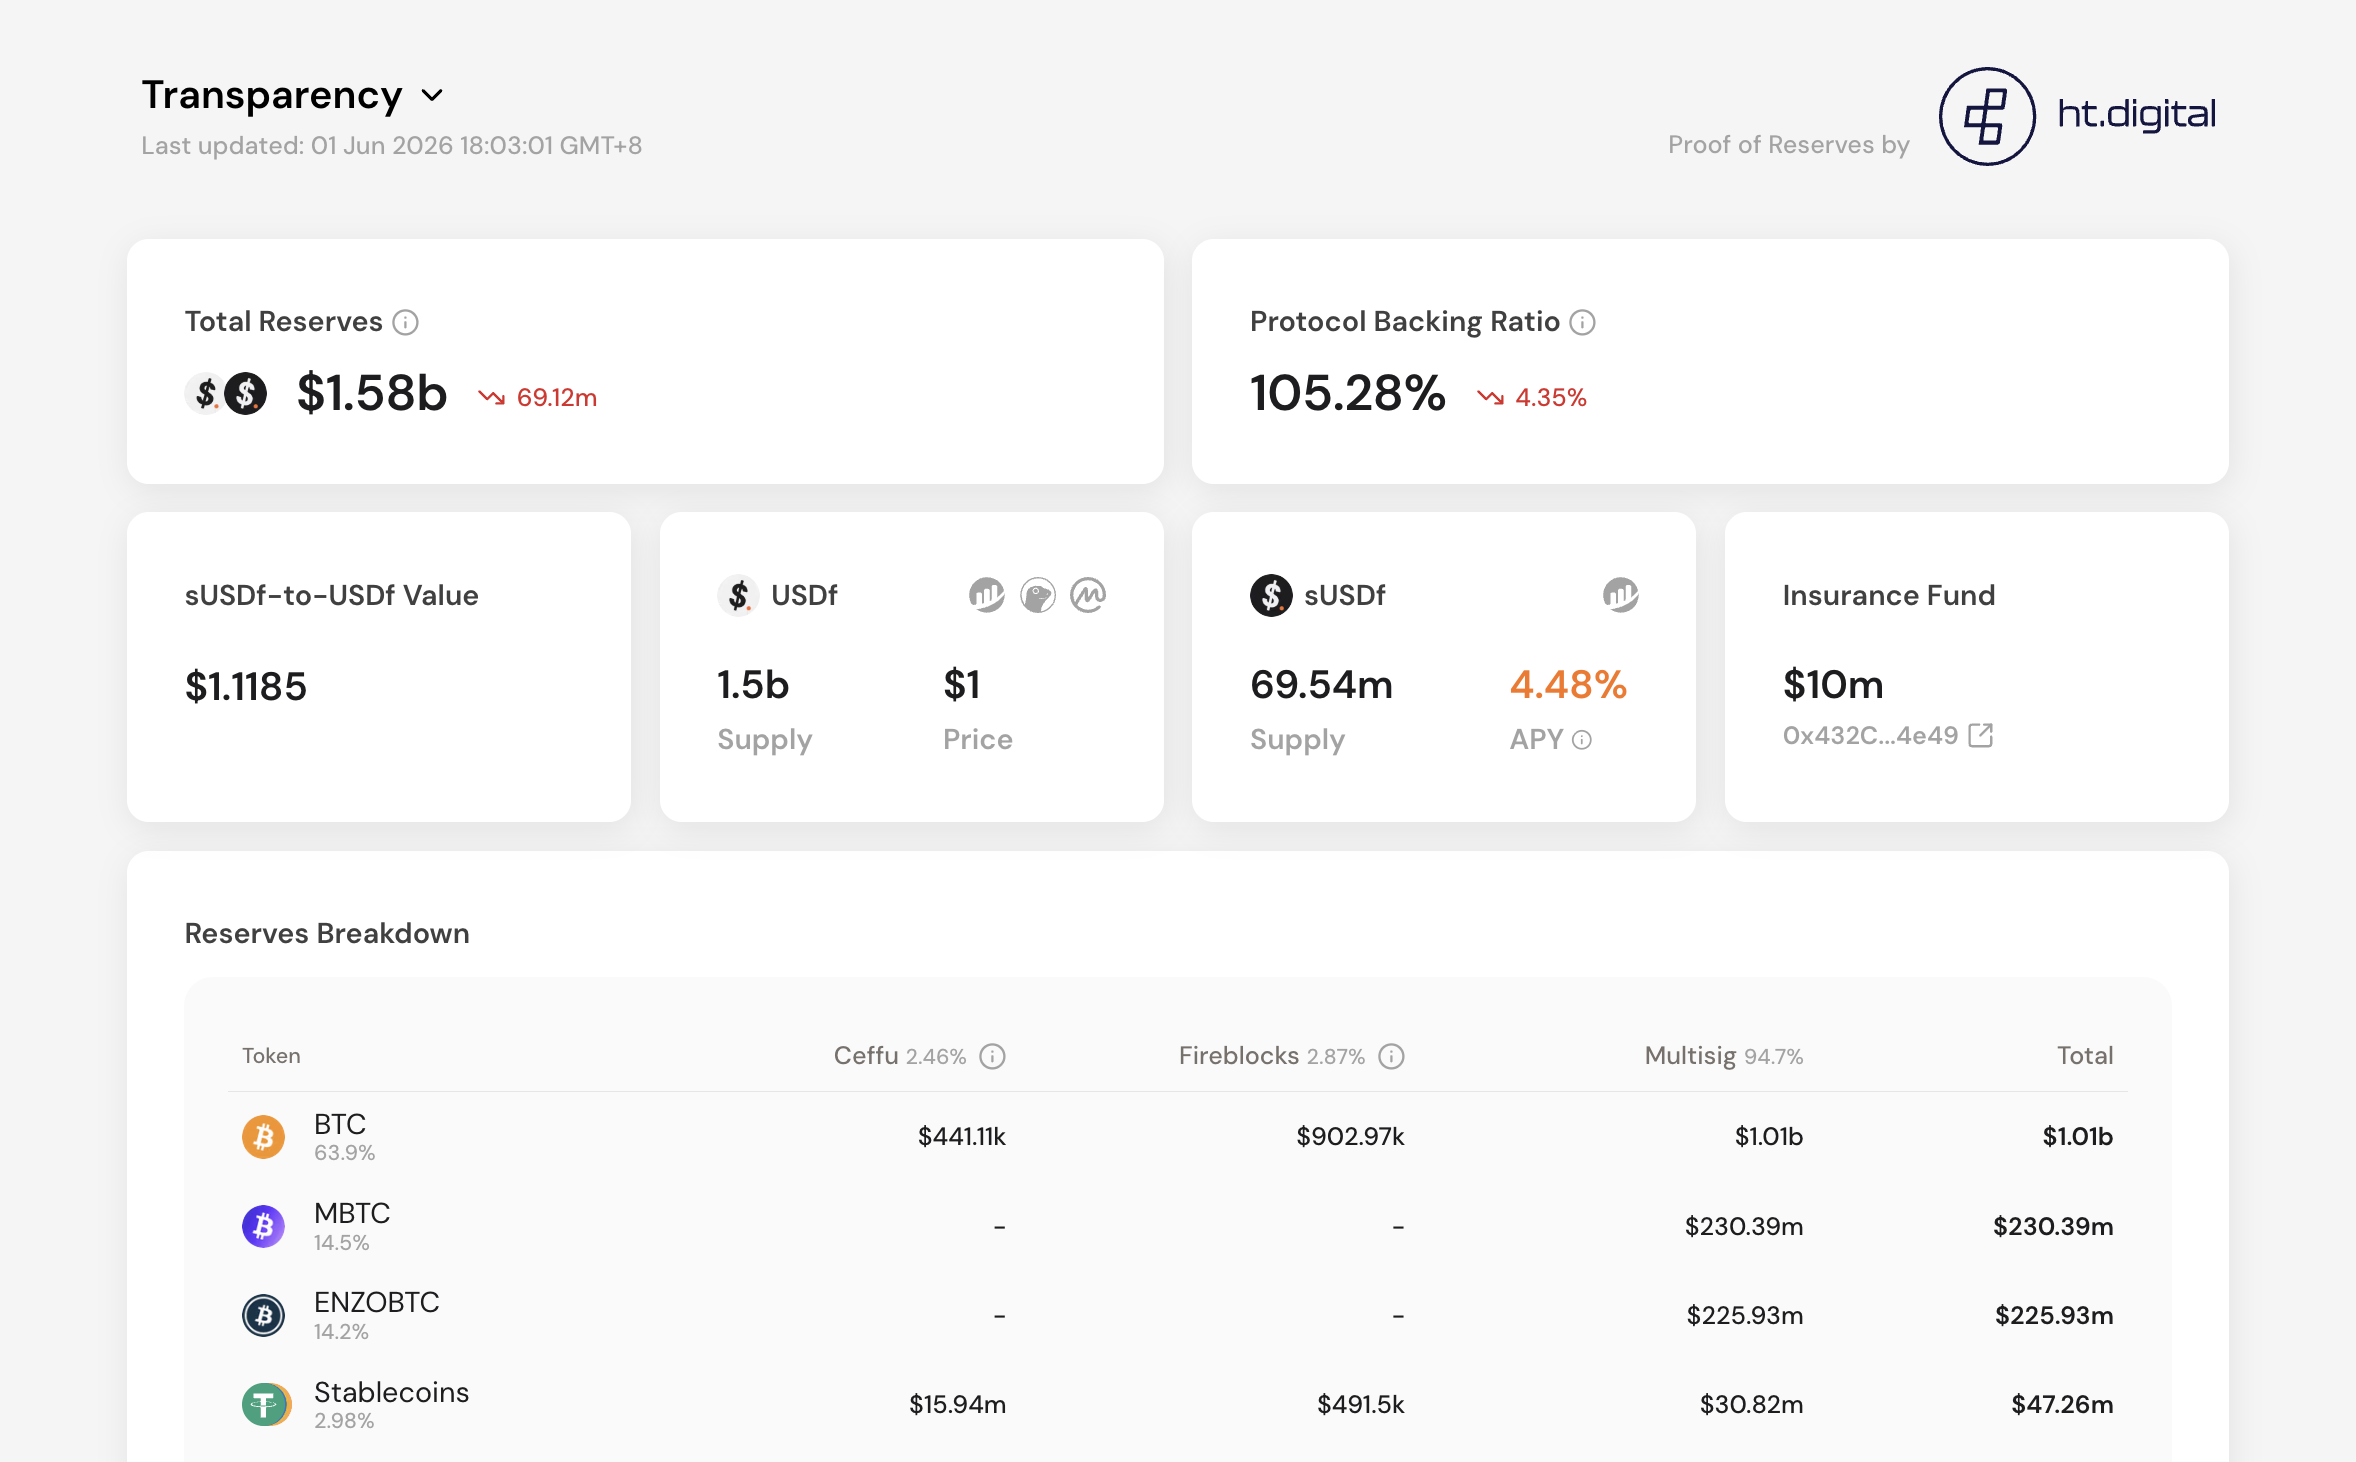Click the Transparency page title
2356x1462 pixels.
point(272,95)
